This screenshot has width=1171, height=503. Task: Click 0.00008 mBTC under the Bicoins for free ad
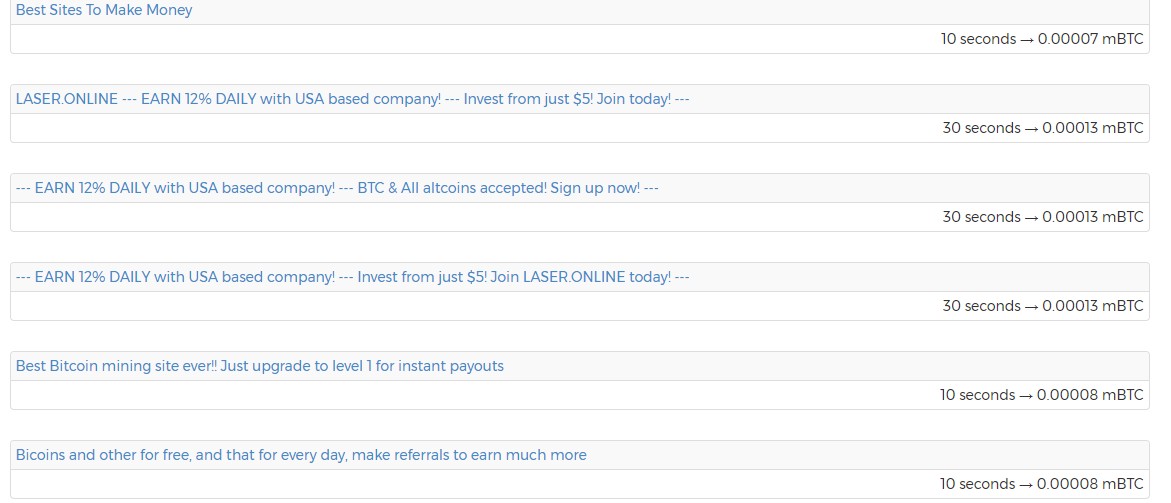(1090, 484)
